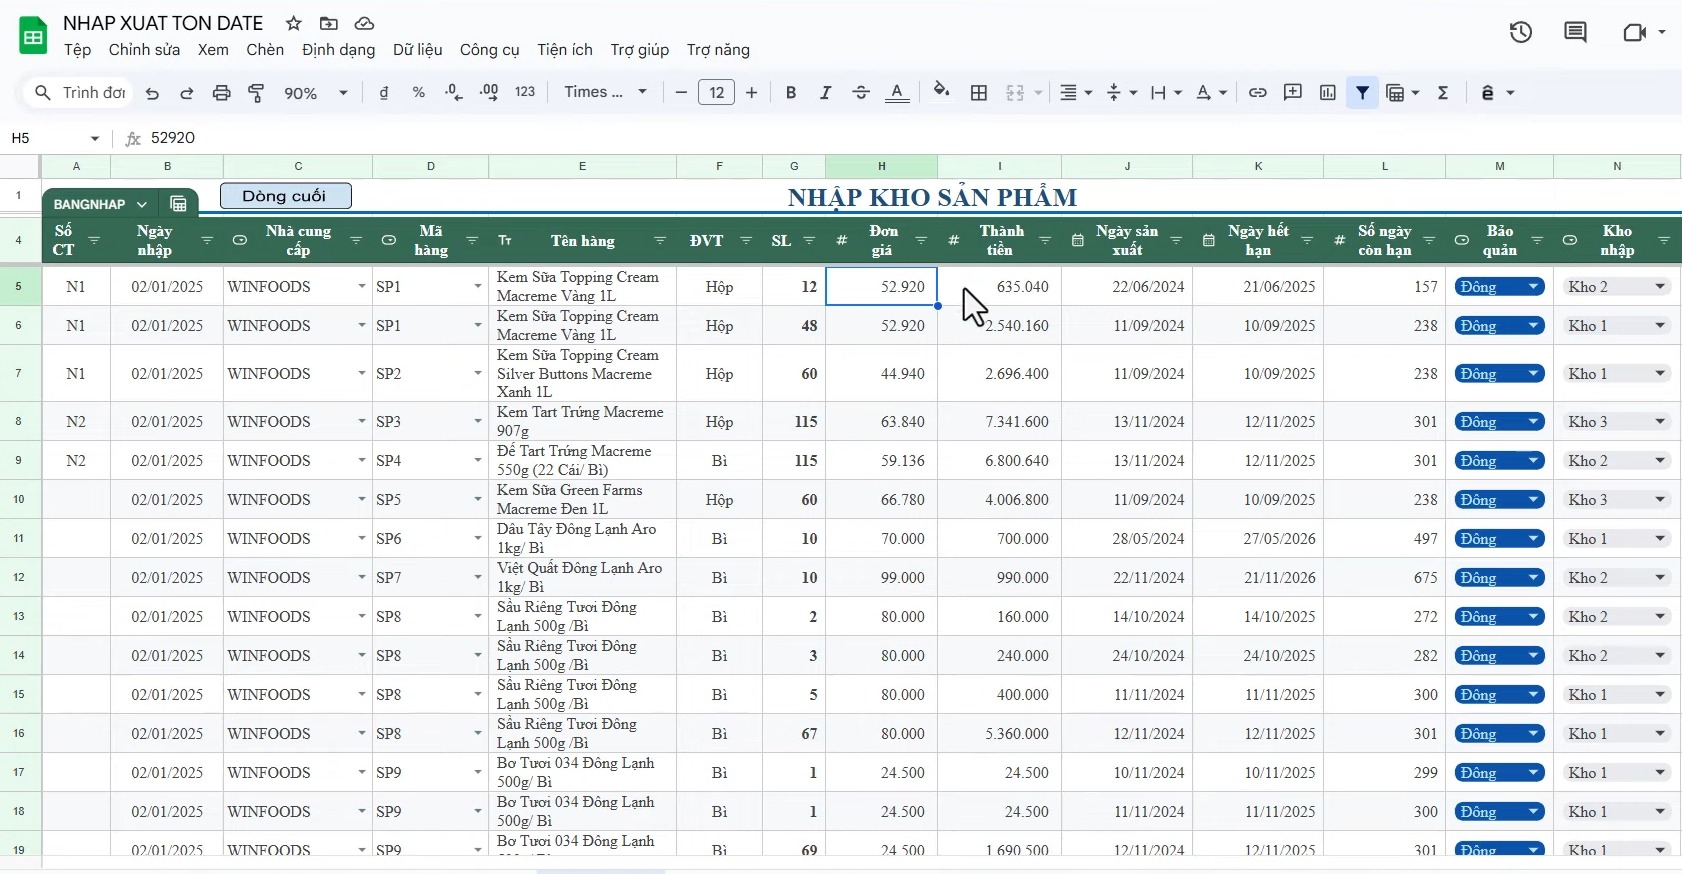
Task: Open the Dữ liệu menu
Action: coord(417,50)
